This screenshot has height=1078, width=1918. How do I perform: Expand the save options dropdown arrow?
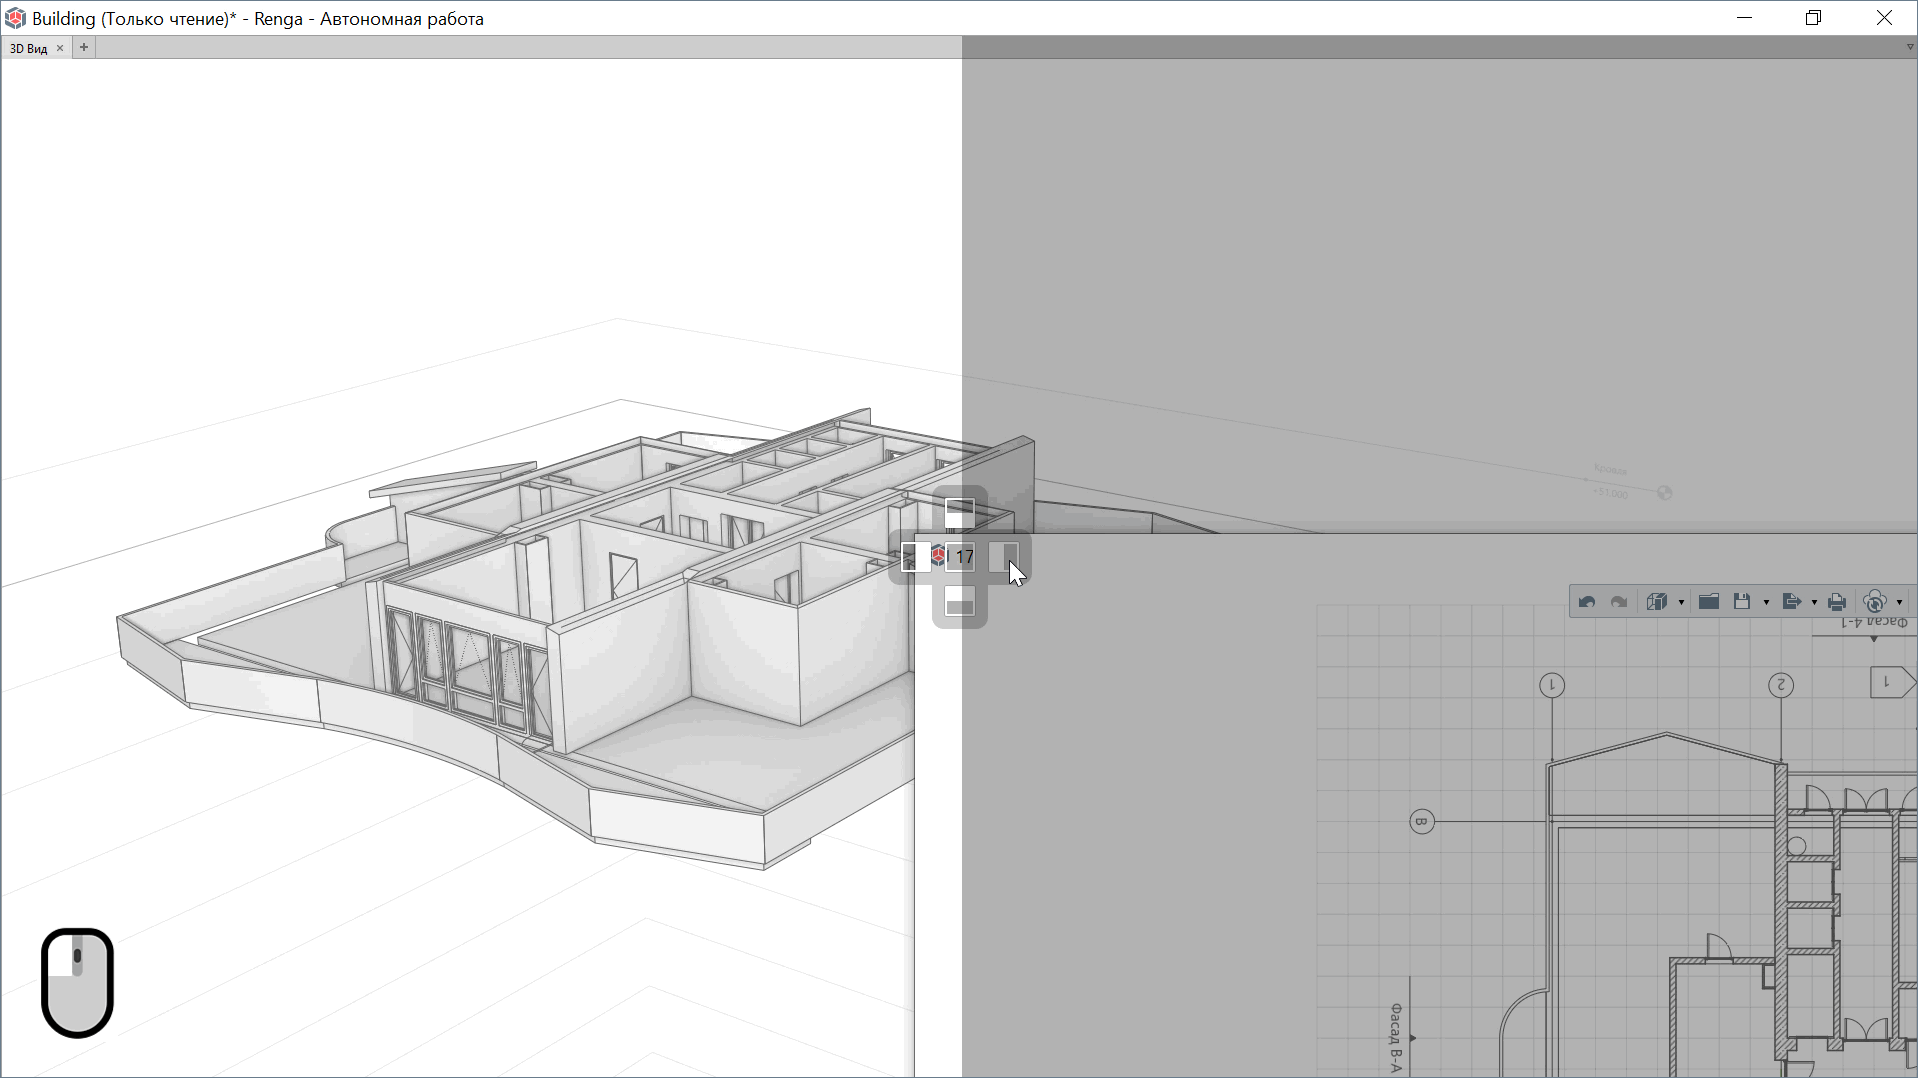click(x=1766, y=603)
